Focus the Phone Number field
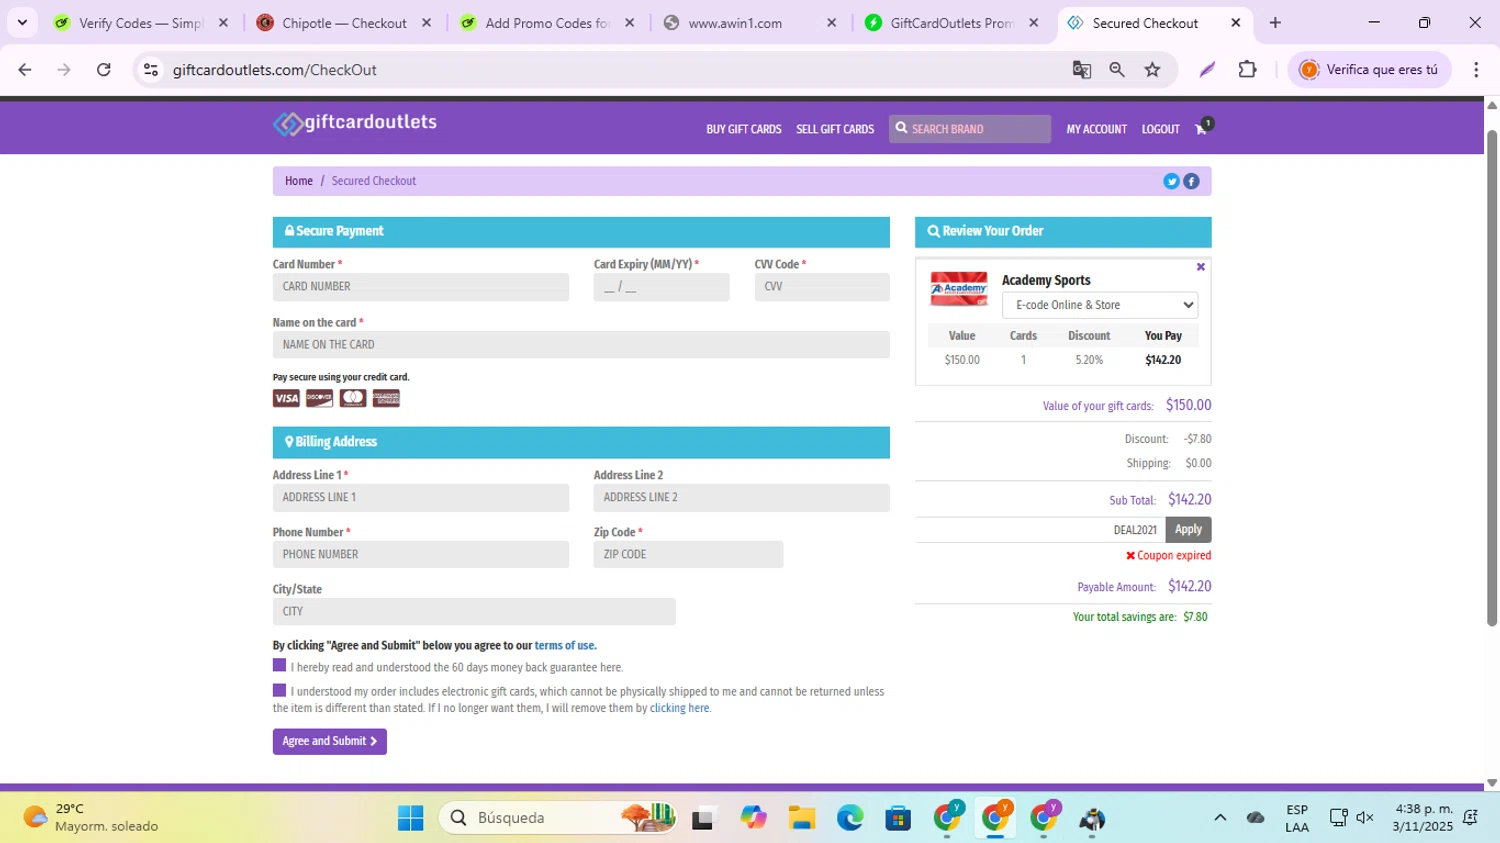 click(x=421, y=555)
